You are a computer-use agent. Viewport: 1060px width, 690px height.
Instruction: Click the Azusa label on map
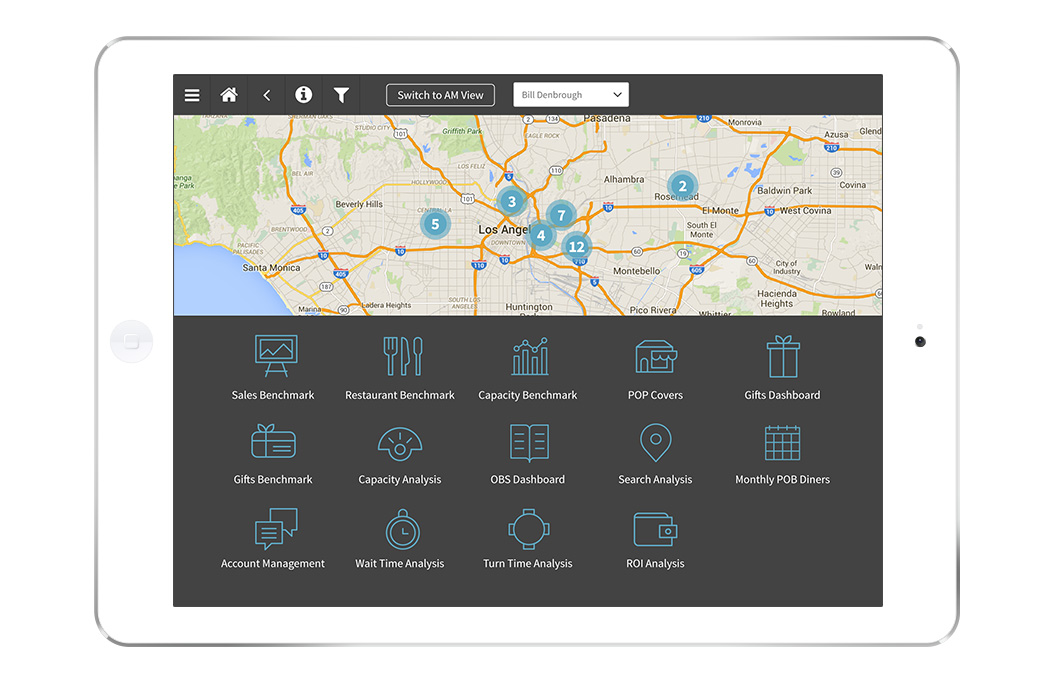pyautogui.click(x=836, y=134)
